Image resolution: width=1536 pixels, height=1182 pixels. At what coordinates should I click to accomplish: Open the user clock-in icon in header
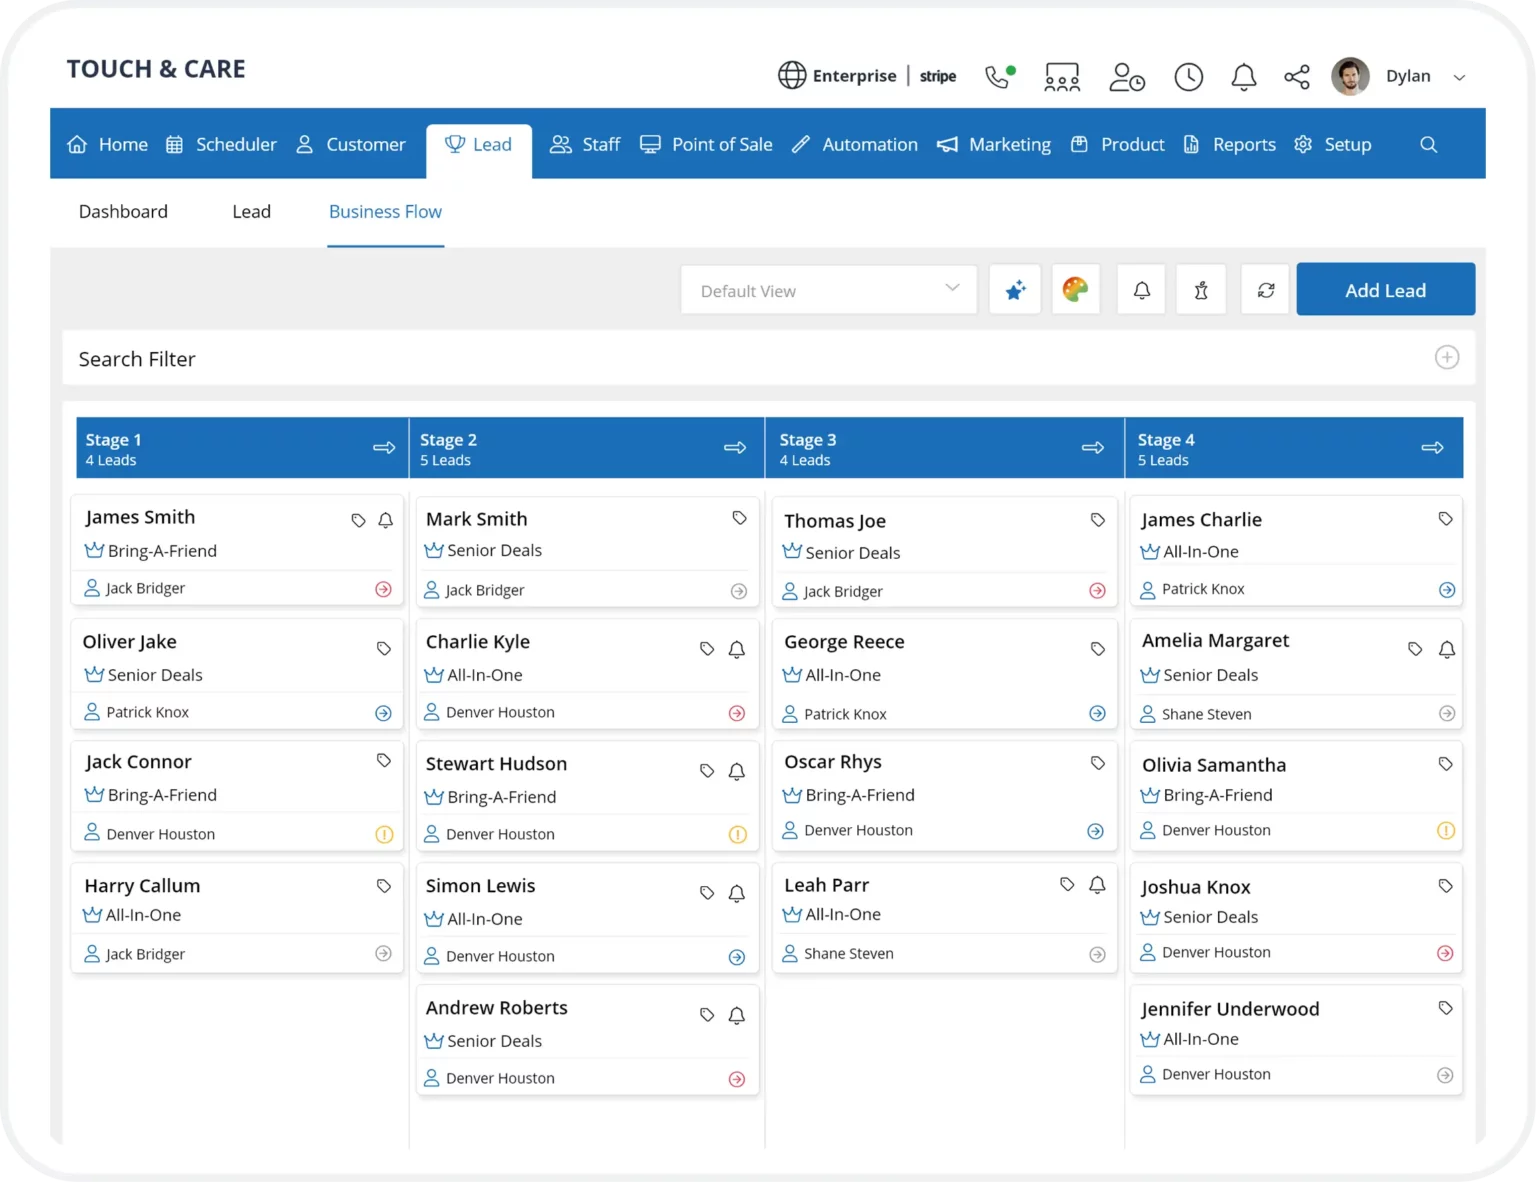pos(1127,77)
